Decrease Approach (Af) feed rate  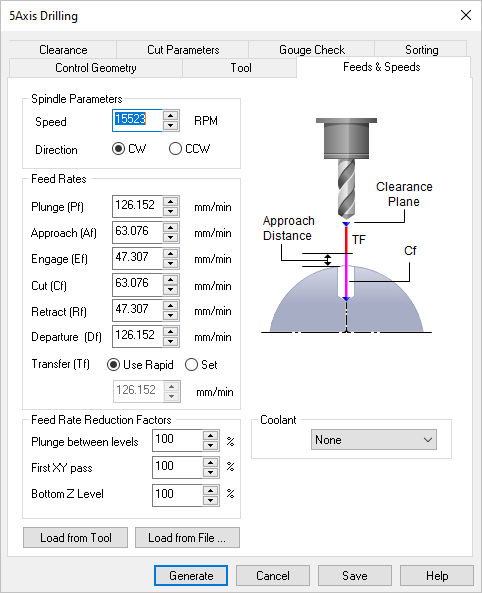[171, 238]
